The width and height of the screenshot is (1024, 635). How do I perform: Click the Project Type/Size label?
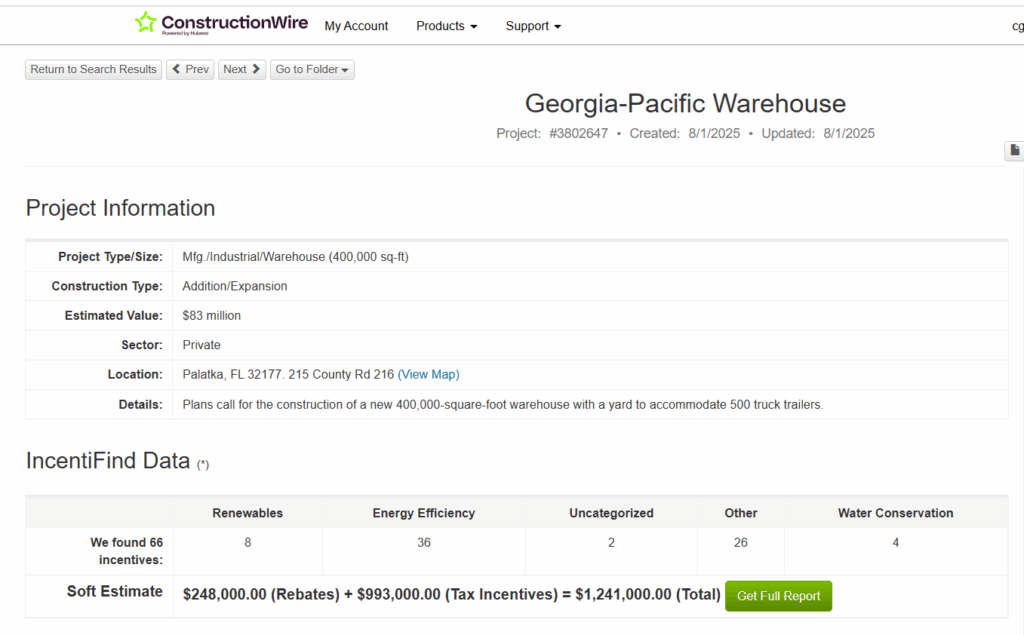pos(110,257)
